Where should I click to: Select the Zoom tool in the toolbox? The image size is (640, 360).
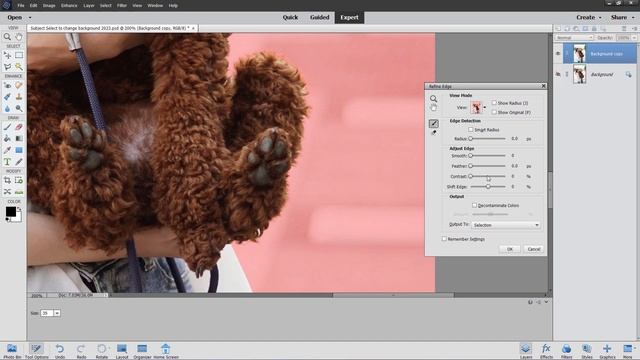[x=7, y=37]
